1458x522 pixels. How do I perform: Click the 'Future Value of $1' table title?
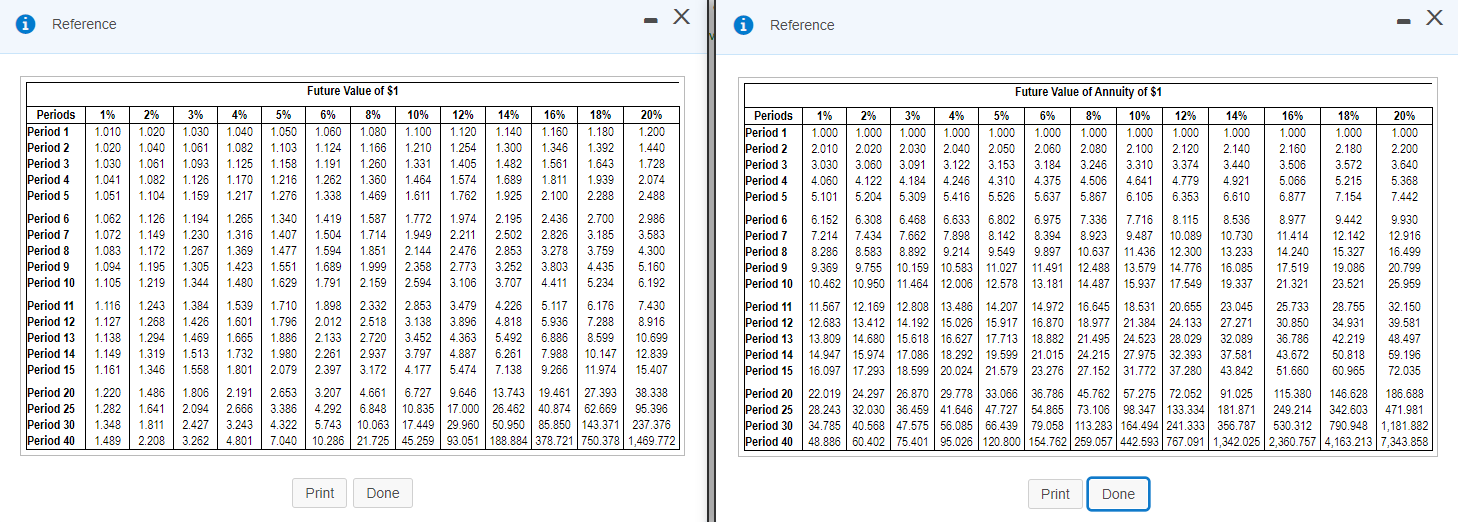point(353,91)
